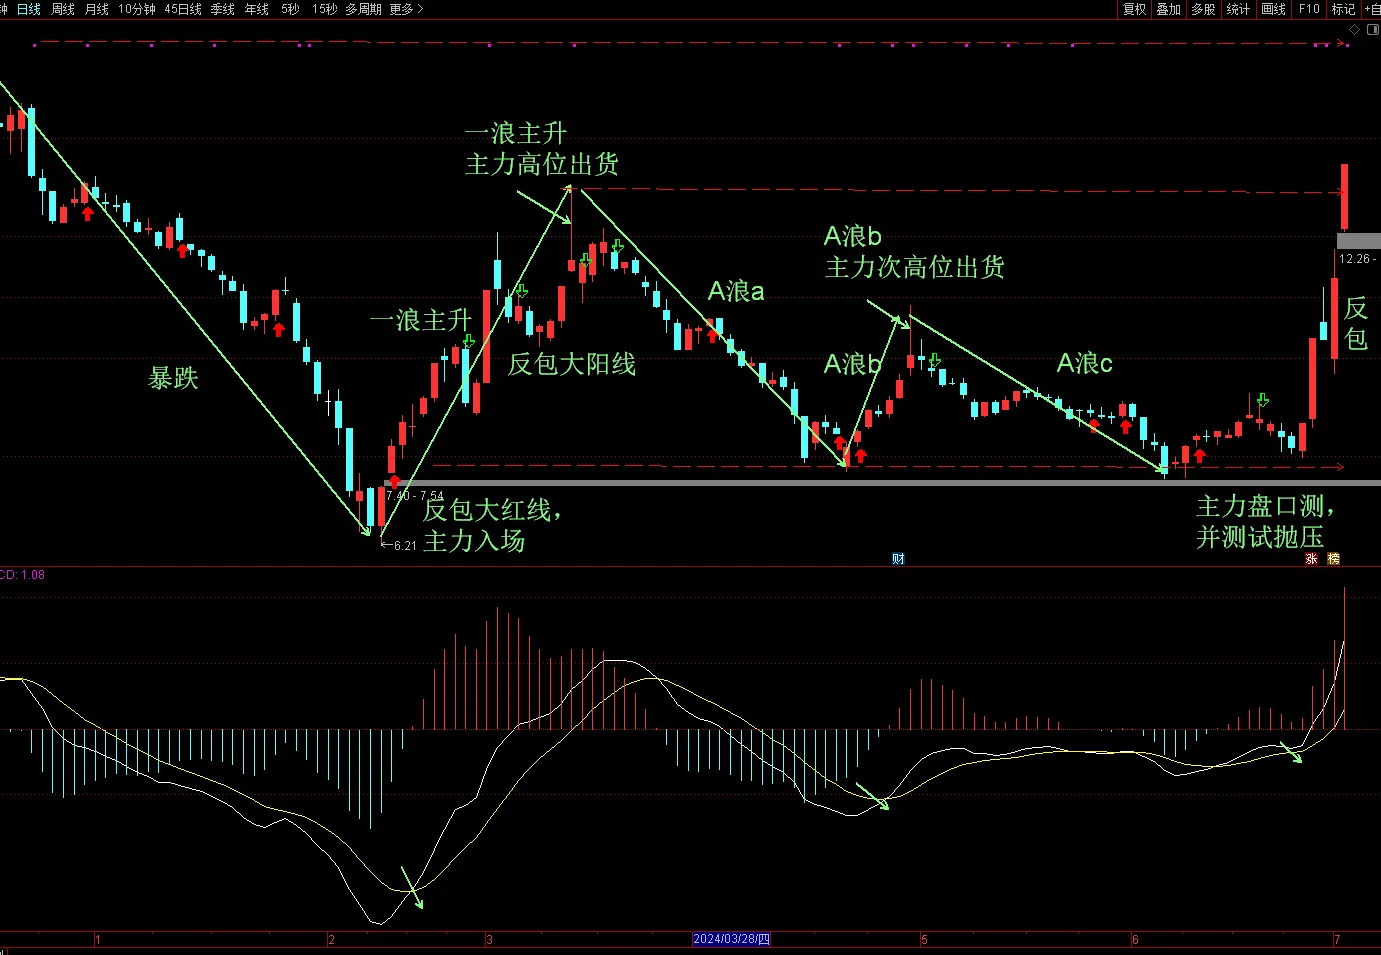1381x955 pixels.
Task: Select the 反包大阳线 annotation text
Action: coord(572,364)
